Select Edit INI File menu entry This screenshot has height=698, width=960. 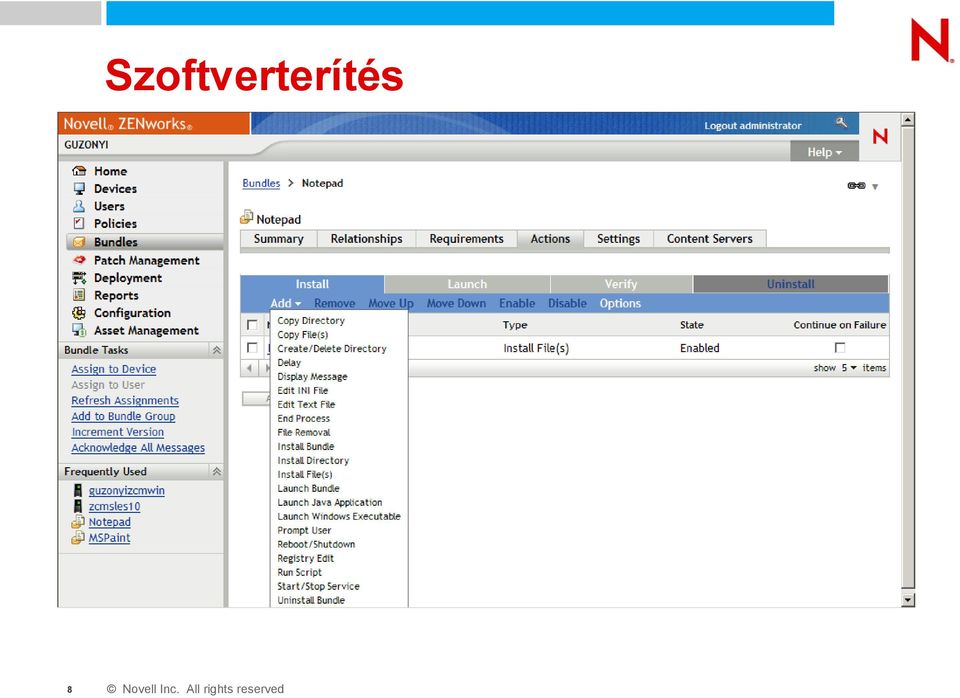302,391
